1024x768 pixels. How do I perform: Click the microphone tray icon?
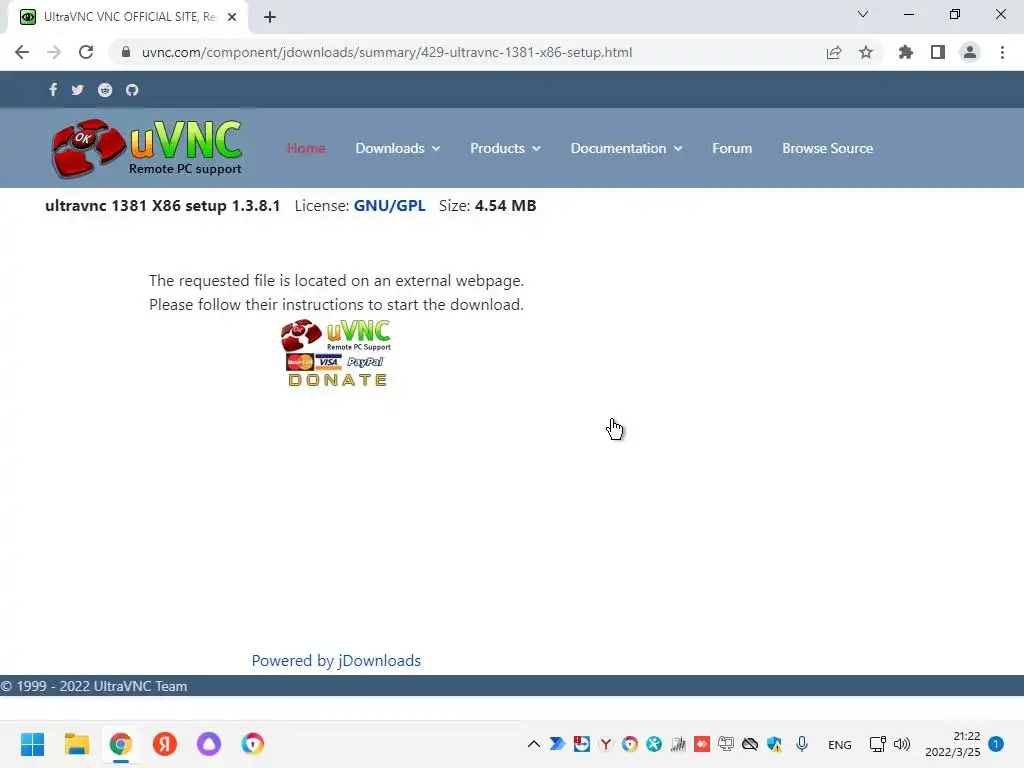pyautogui.click(x=802, y=744)
